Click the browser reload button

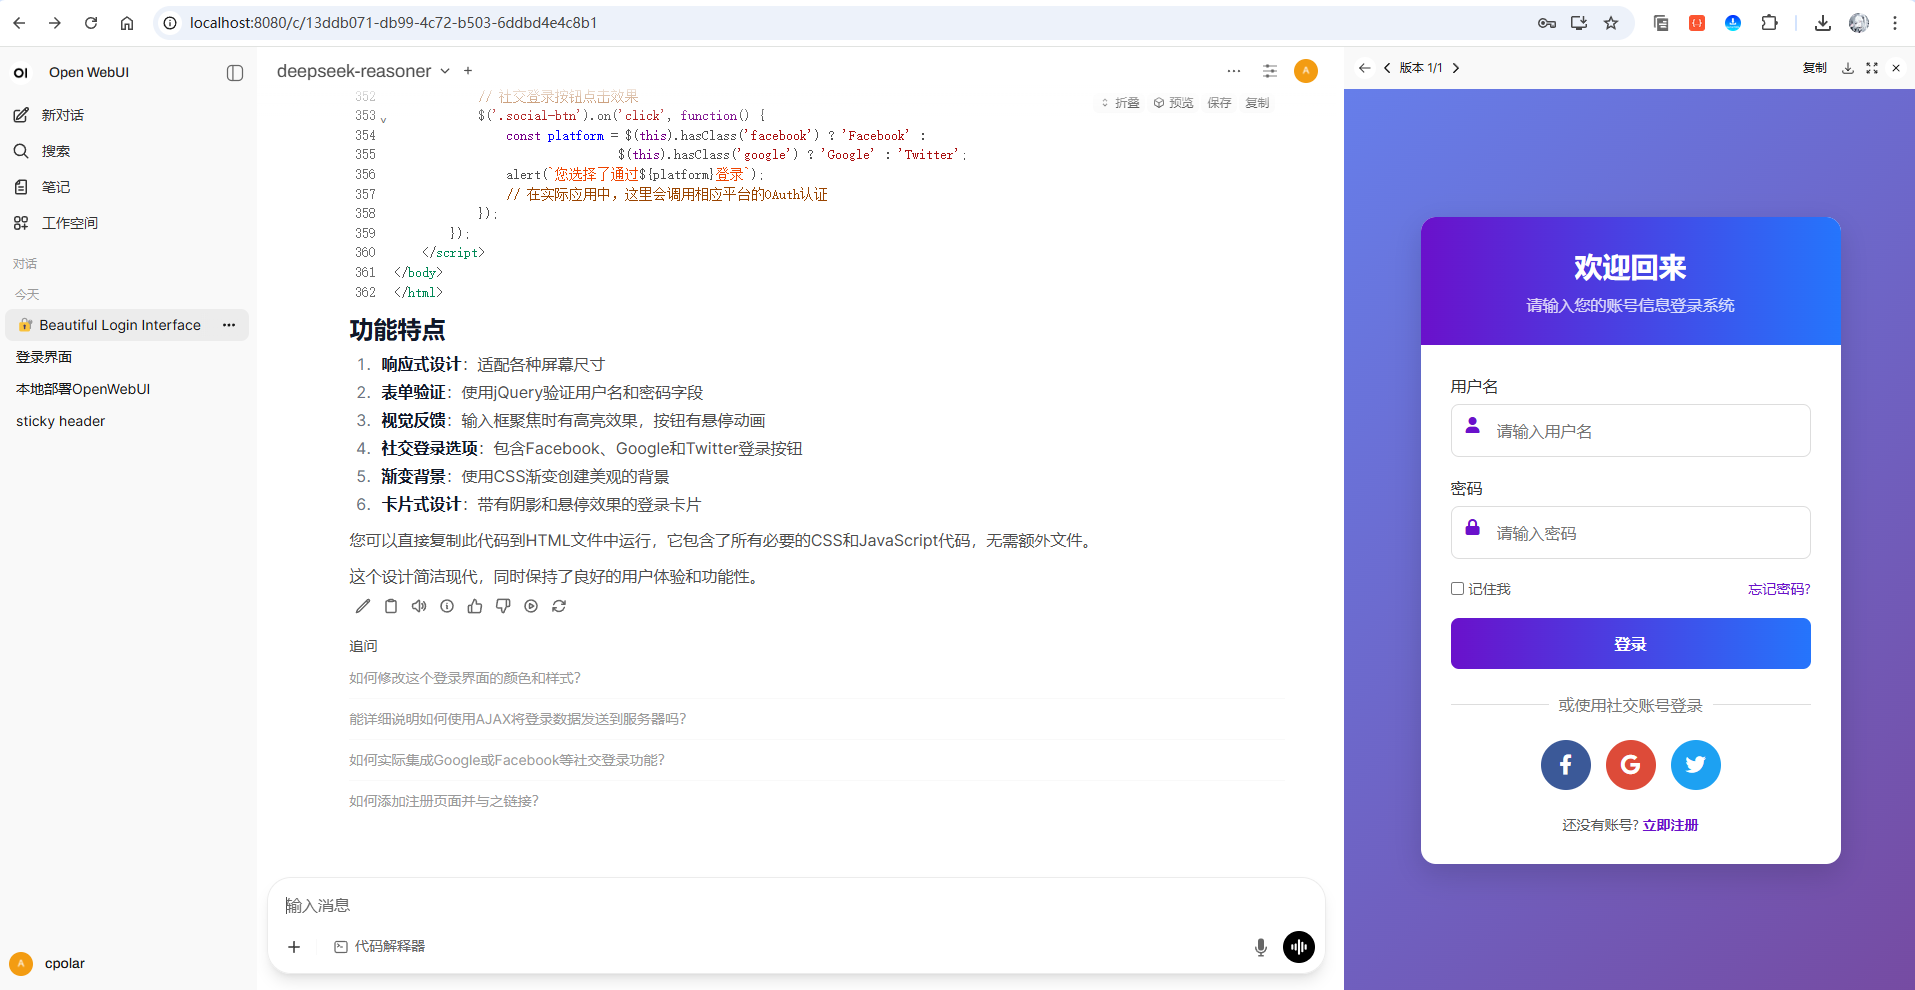tap(91, 23)
